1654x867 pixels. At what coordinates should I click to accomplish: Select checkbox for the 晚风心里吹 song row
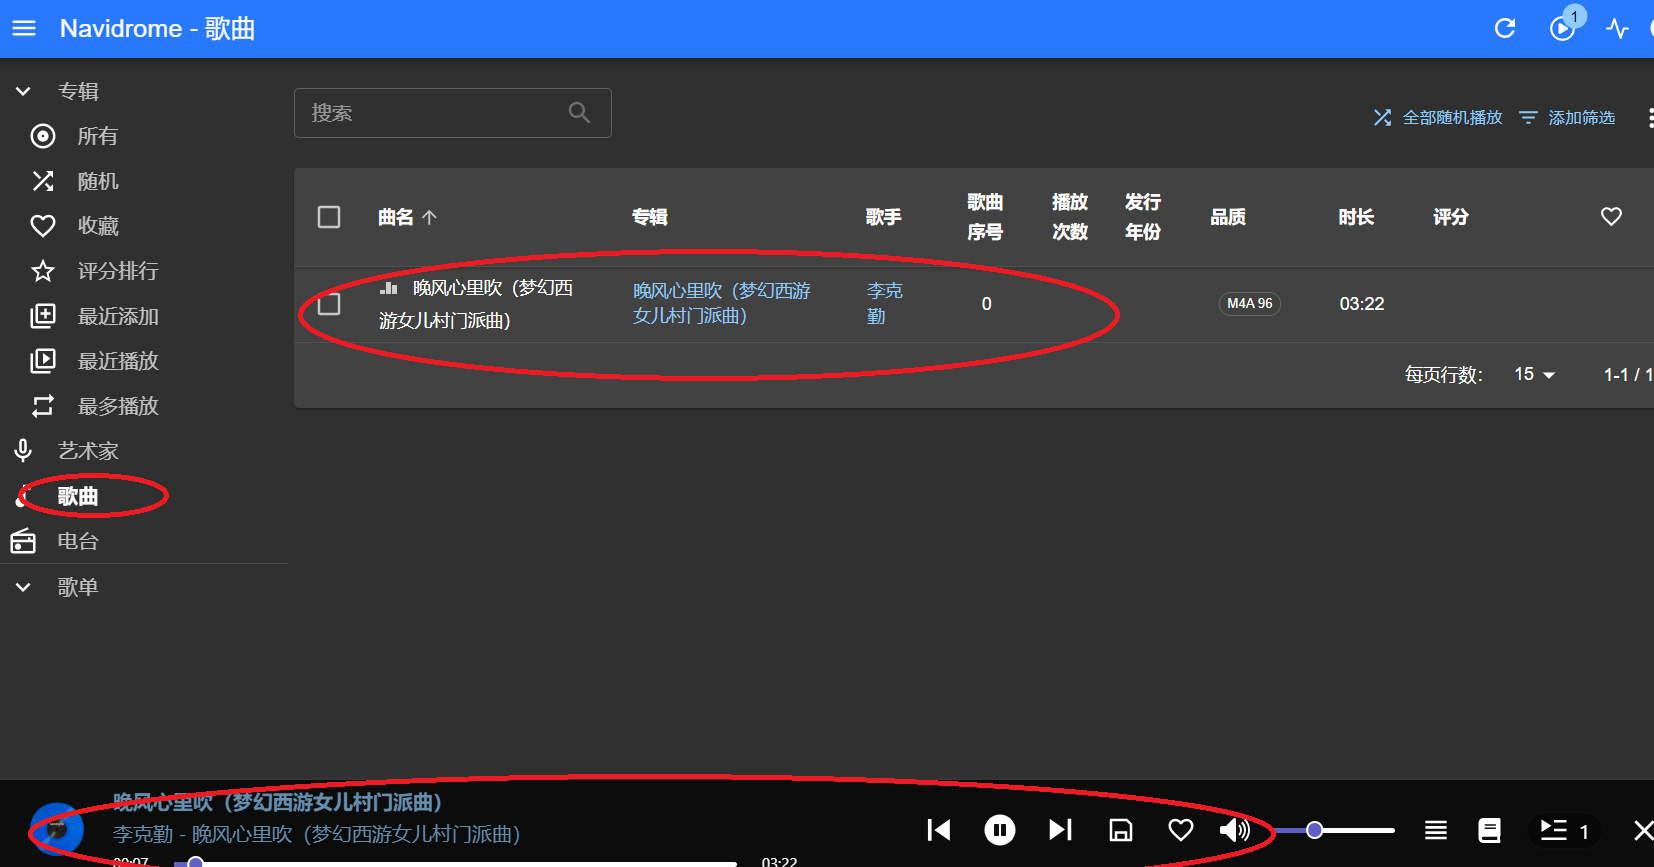coord(329,304)
